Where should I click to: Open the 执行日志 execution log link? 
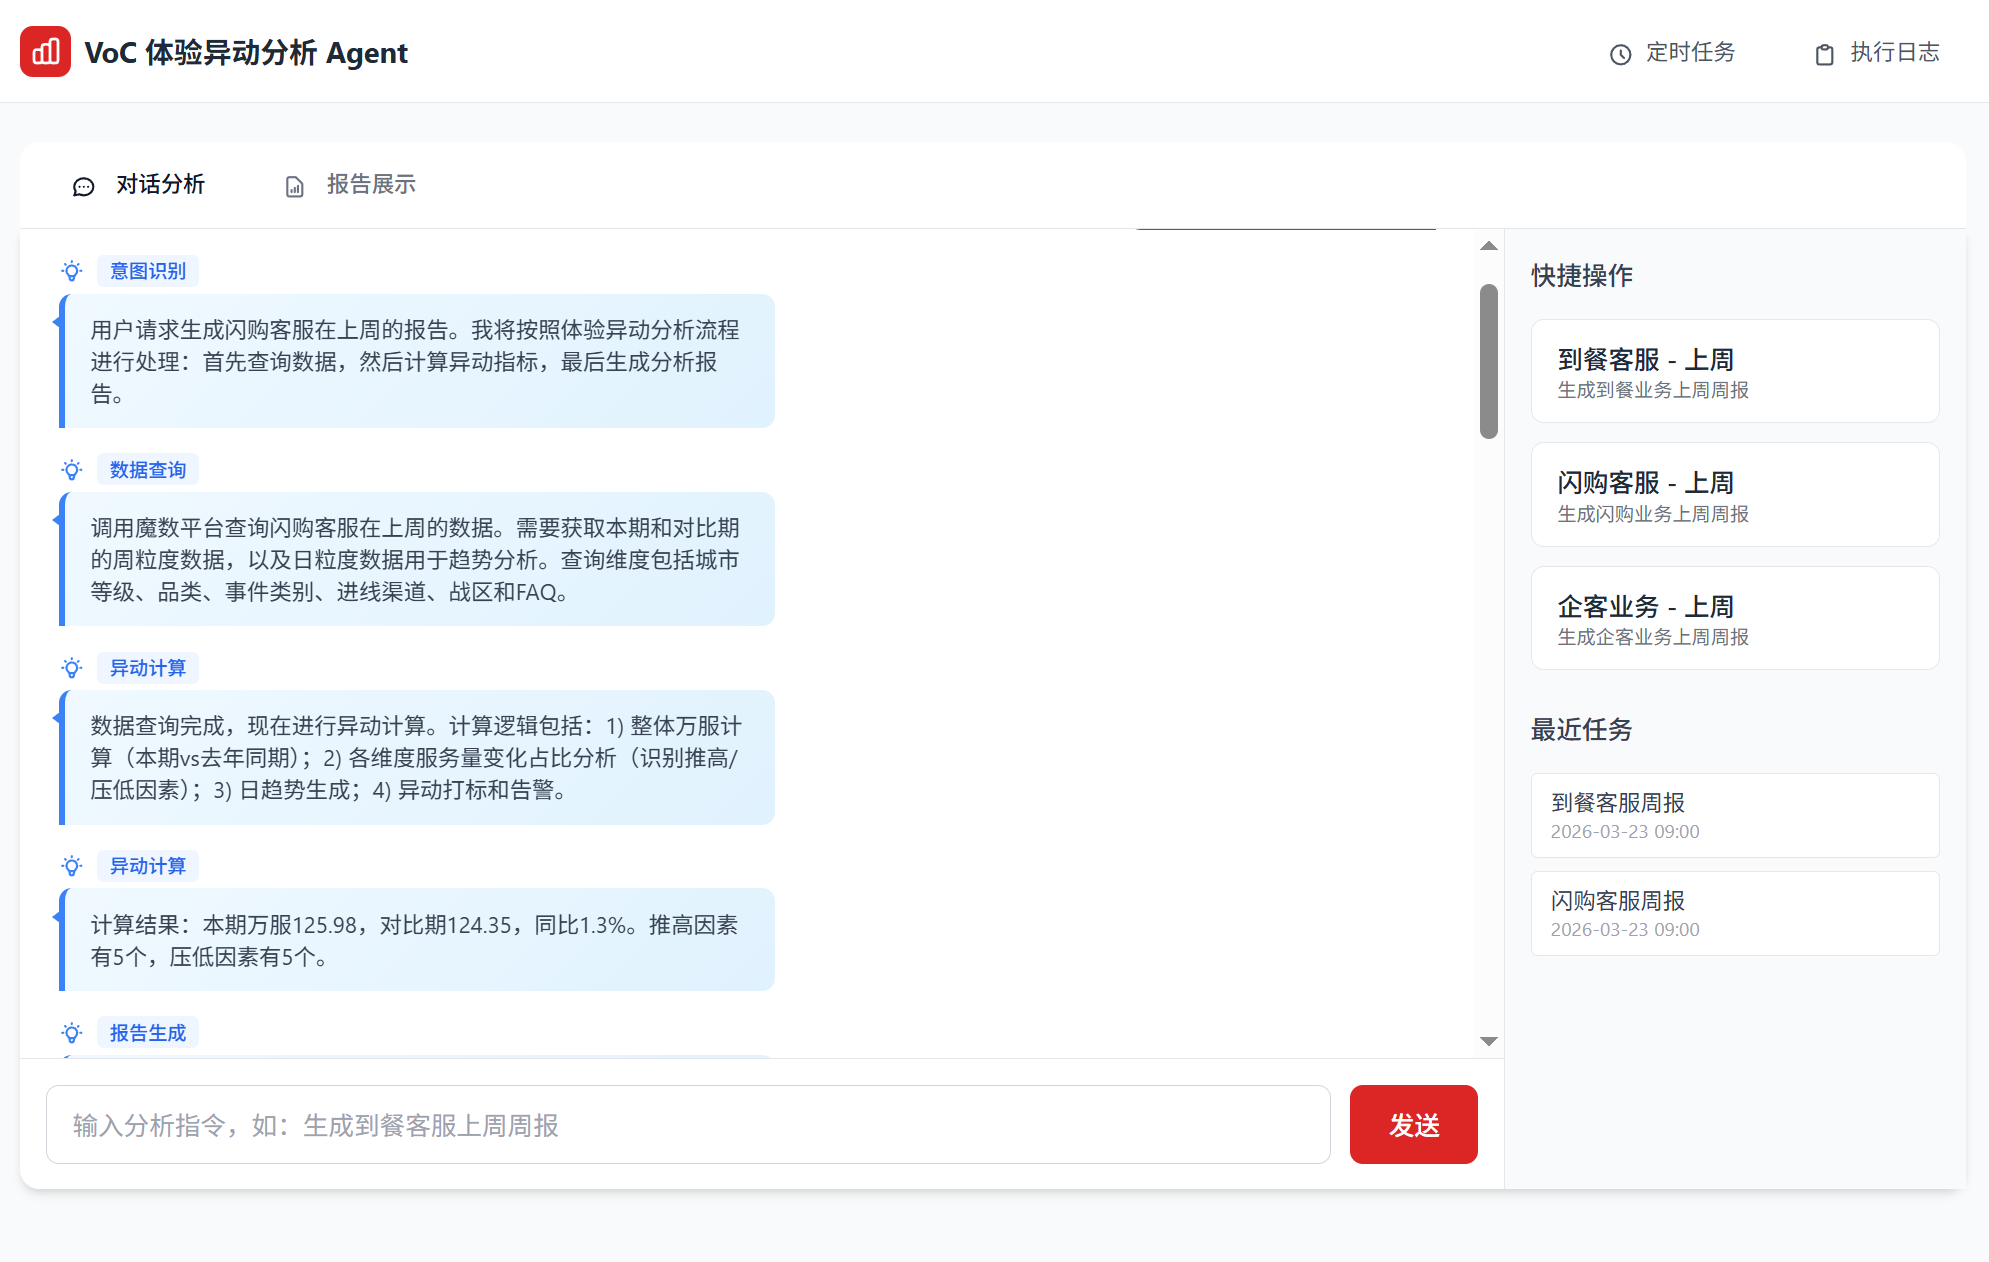point(1877,53)
